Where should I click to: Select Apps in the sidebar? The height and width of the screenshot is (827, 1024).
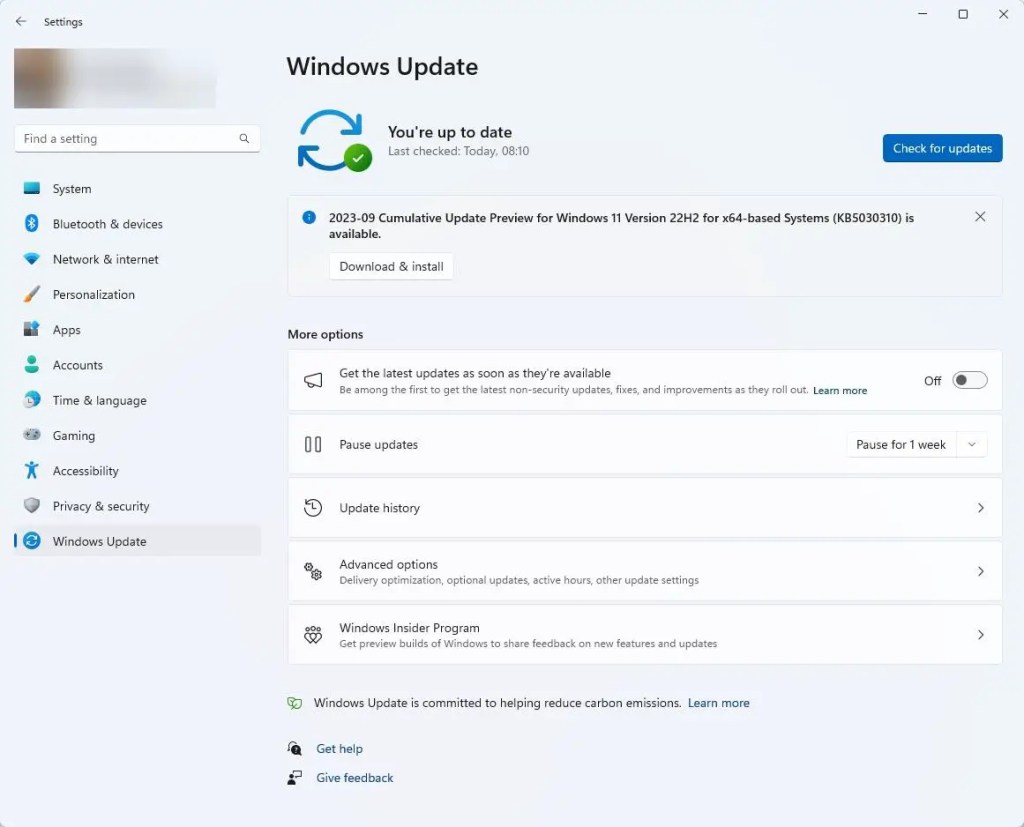click(x=137, y=330)
